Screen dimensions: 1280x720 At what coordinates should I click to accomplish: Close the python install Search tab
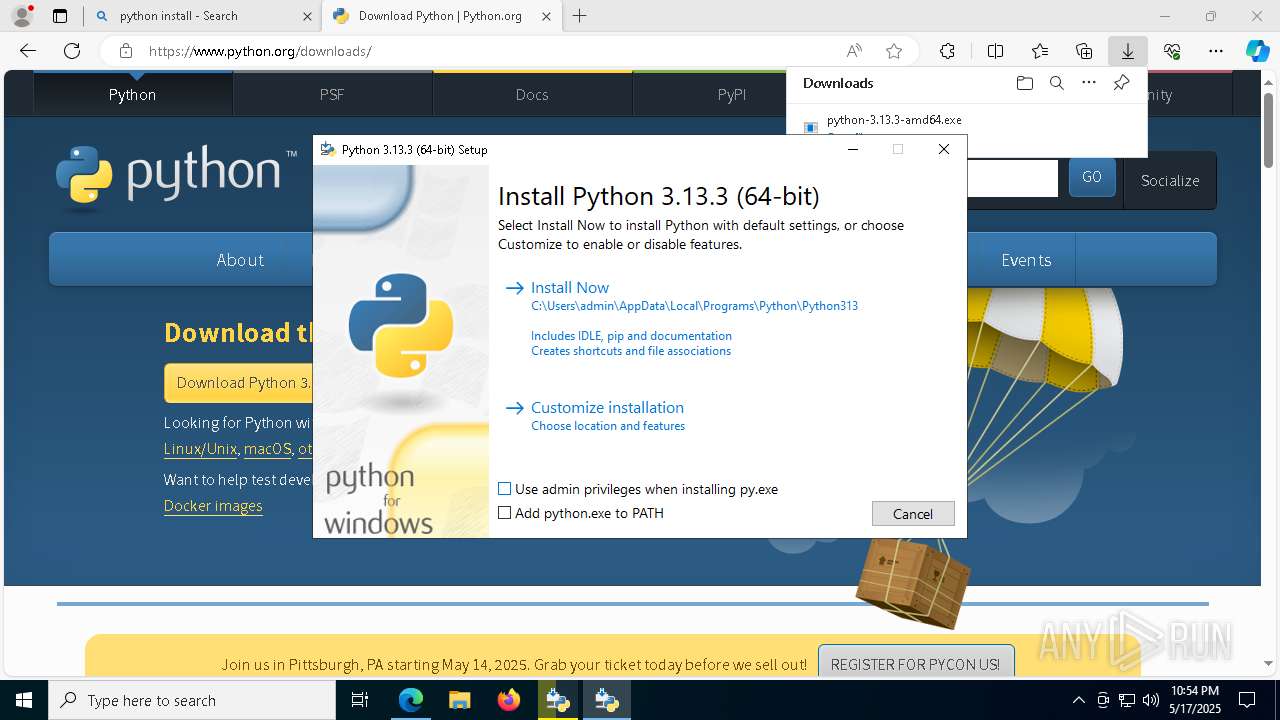[307, 16]
